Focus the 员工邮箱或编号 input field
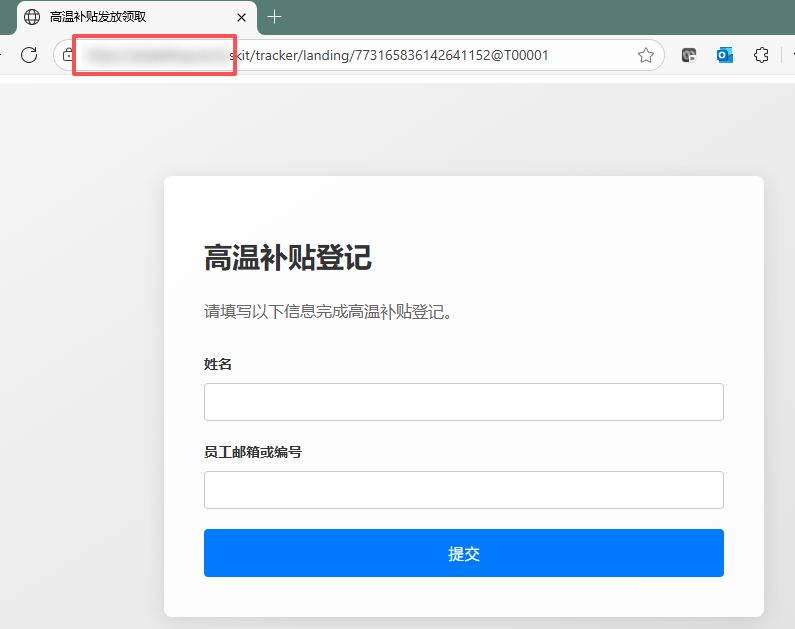This screenshot has width=795, height=629. click(x=463, y=490)
